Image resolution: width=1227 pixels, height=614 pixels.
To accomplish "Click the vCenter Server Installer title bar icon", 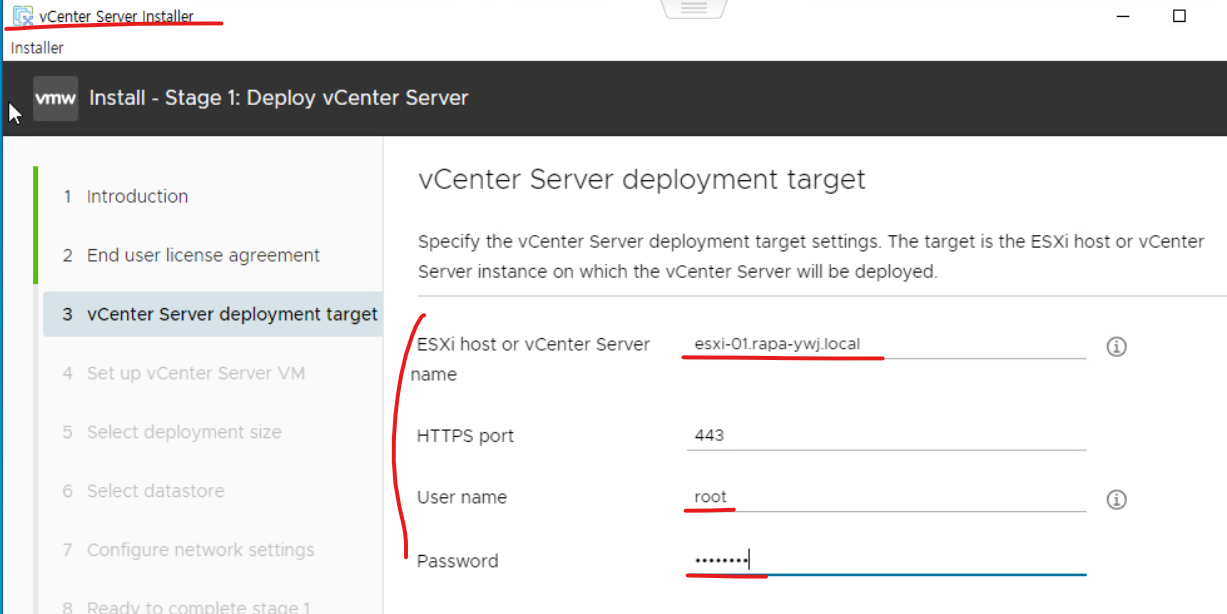I will tap(22, 16).
